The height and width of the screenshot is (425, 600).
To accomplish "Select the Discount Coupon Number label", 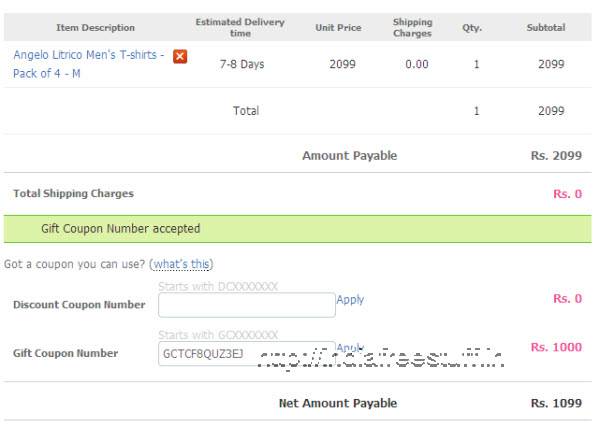I will tap(79, 305).
